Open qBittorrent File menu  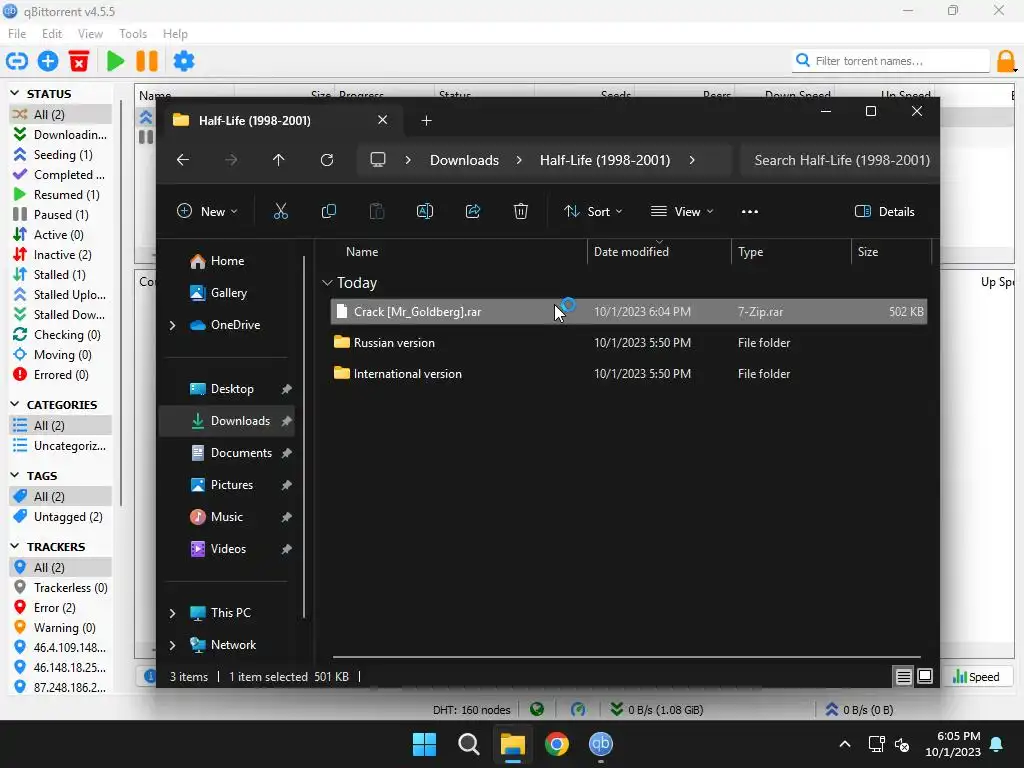(17, 33)
